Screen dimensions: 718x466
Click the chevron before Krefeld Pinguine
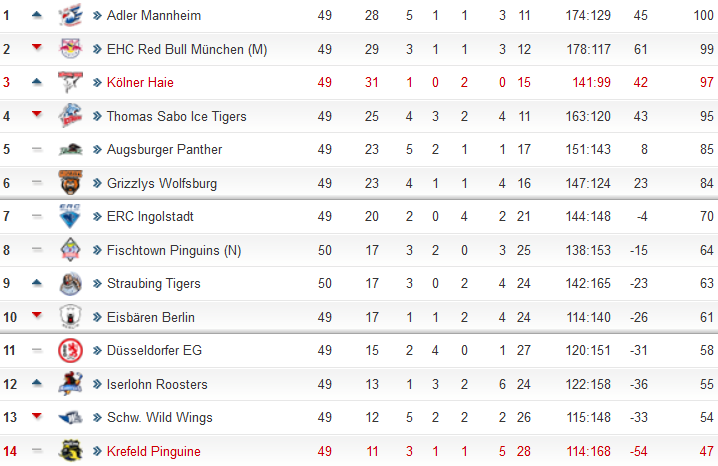pyautogui.click(x=97, y=451)
